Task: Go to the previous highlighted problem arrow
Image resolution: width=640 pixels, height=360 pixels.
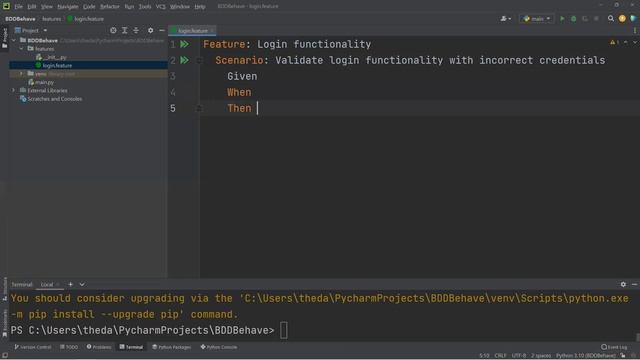Action: click(626, 42)
